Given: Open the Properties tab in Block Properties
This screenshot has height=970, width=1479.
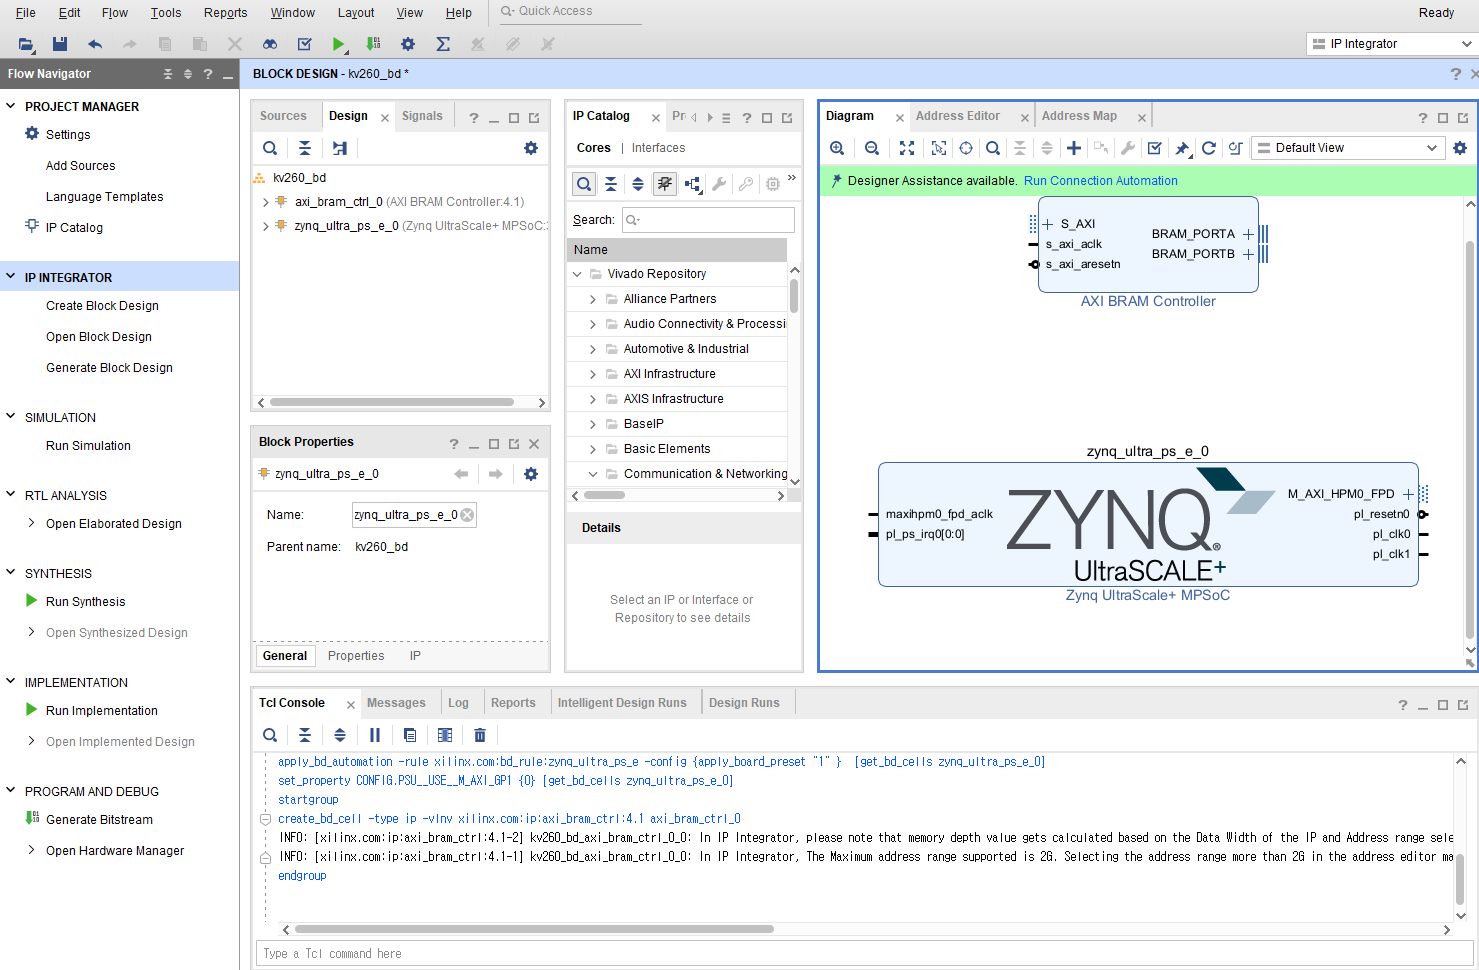Looking at the screenshot, I should [356, 656].
